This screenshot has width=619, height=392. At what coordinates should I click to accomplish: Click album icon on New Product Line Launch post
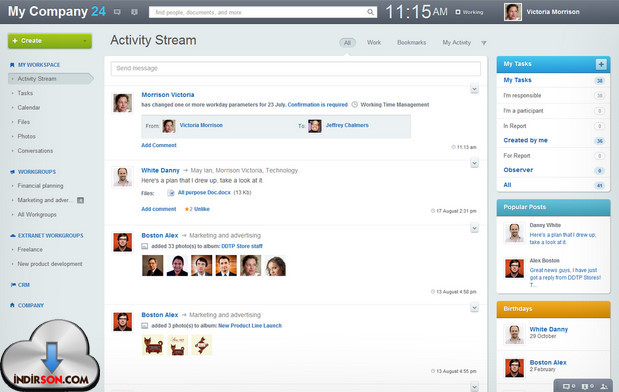[145, 326]
